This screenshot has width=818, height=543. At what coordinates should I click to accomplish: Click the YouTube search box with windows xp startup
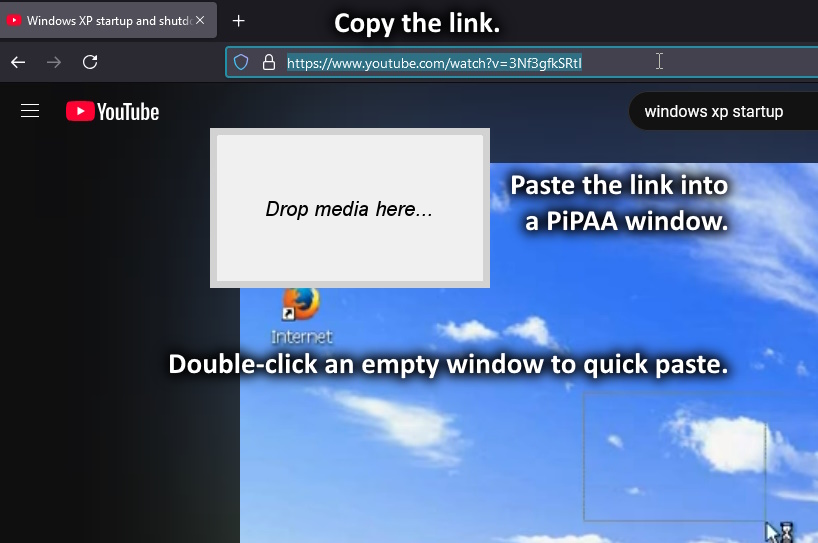(x=723, y=112)
